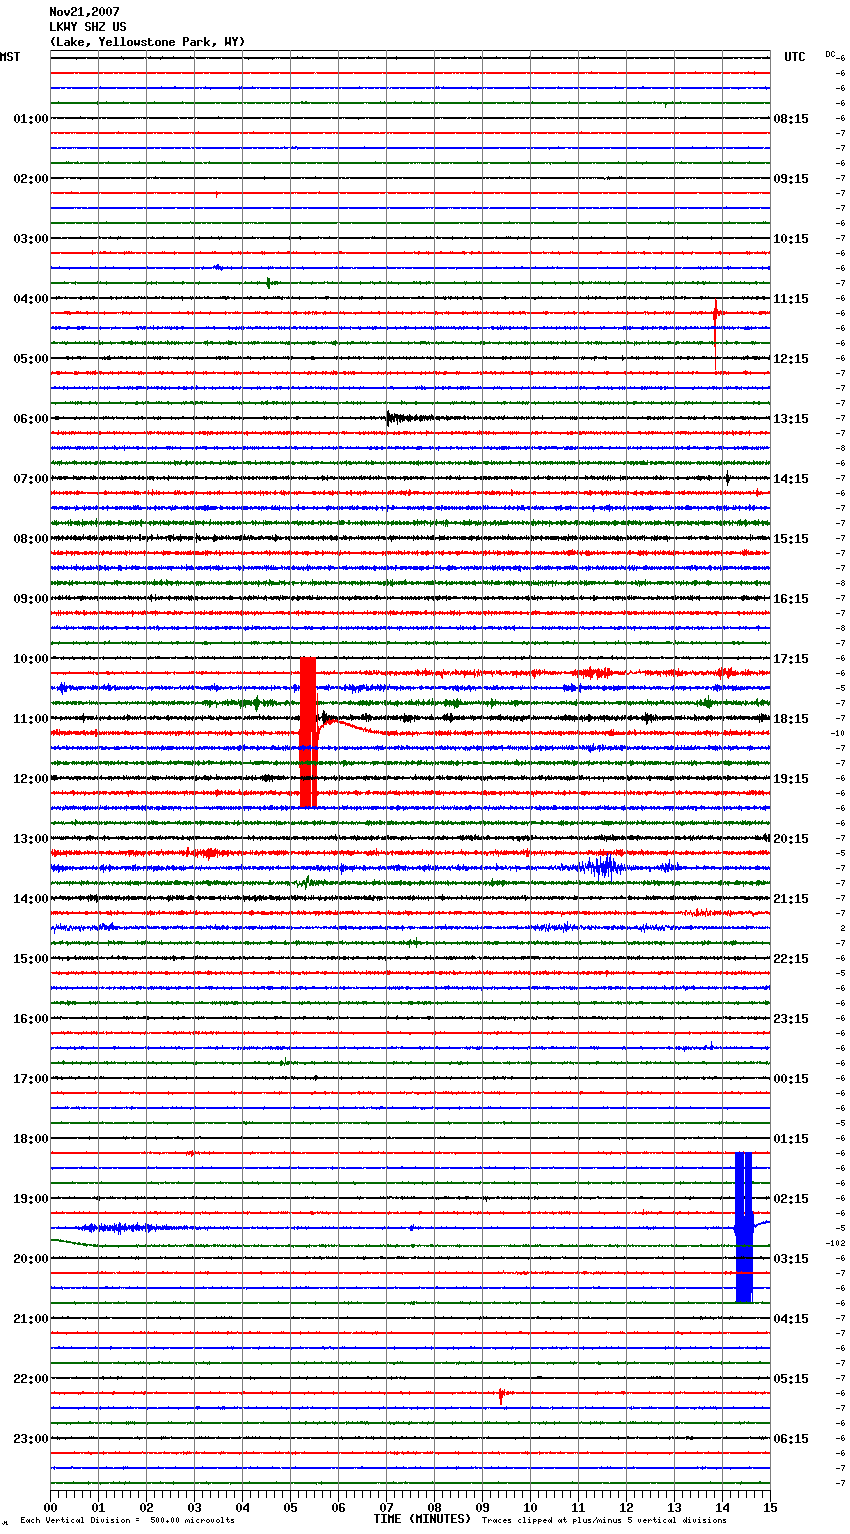Click the TIME (MINUTES) axis title
Image resolution: width=850 pixels, height=1534 pixels.
422,1519
